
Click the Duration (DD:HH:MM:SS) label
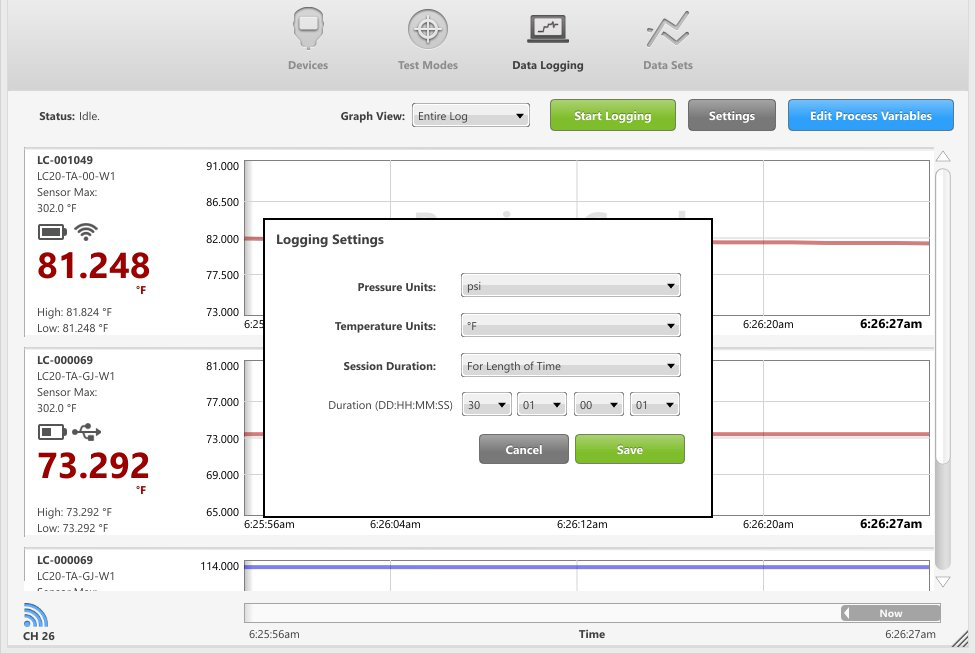point(390,405)
